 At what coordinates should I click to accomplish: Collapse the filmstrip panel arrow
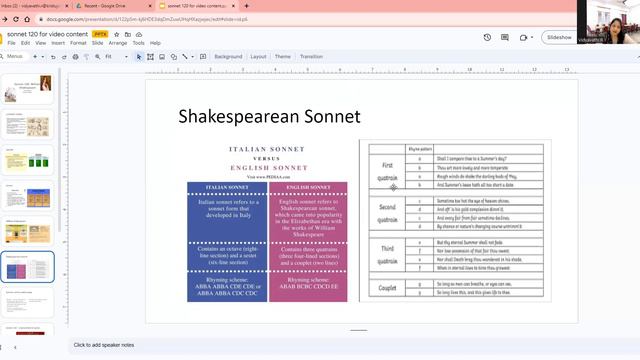[x=15, y=347]
